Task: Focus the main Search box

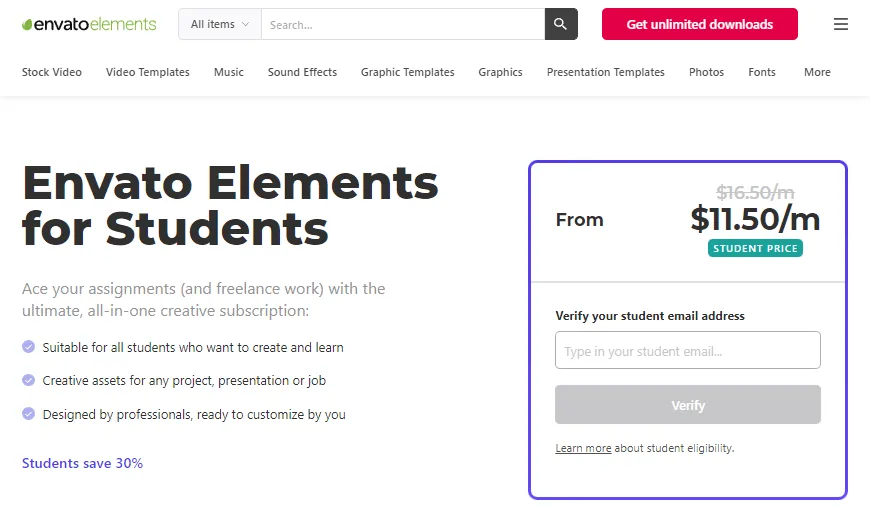Action: click(x=403, y=24)
